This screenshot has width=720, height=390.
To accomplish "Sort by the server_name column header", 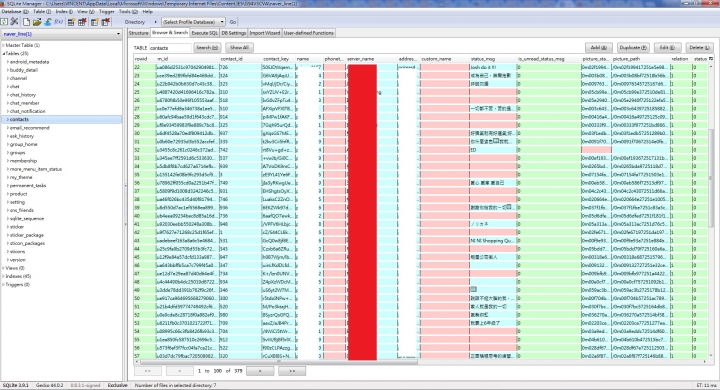I will click(x=371, y=59).
